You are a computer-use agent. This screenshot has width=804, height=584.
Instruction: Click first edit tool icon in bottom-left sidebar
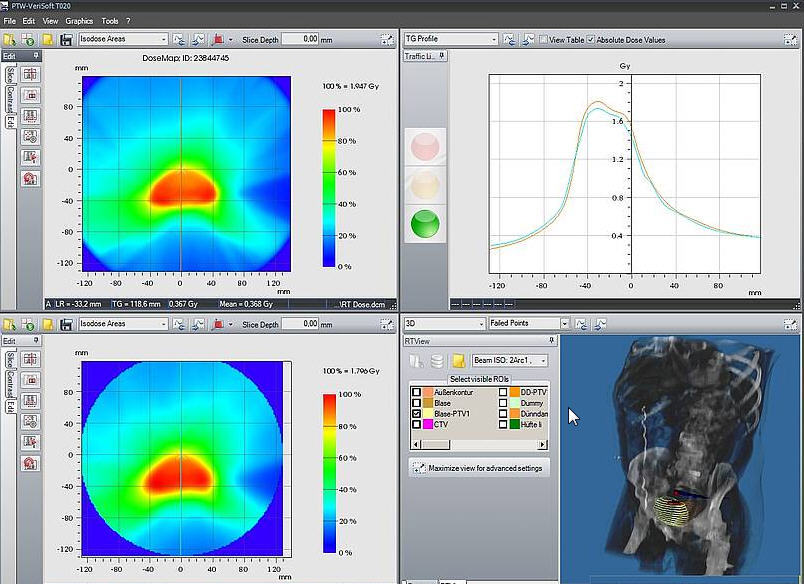[30, 359]
